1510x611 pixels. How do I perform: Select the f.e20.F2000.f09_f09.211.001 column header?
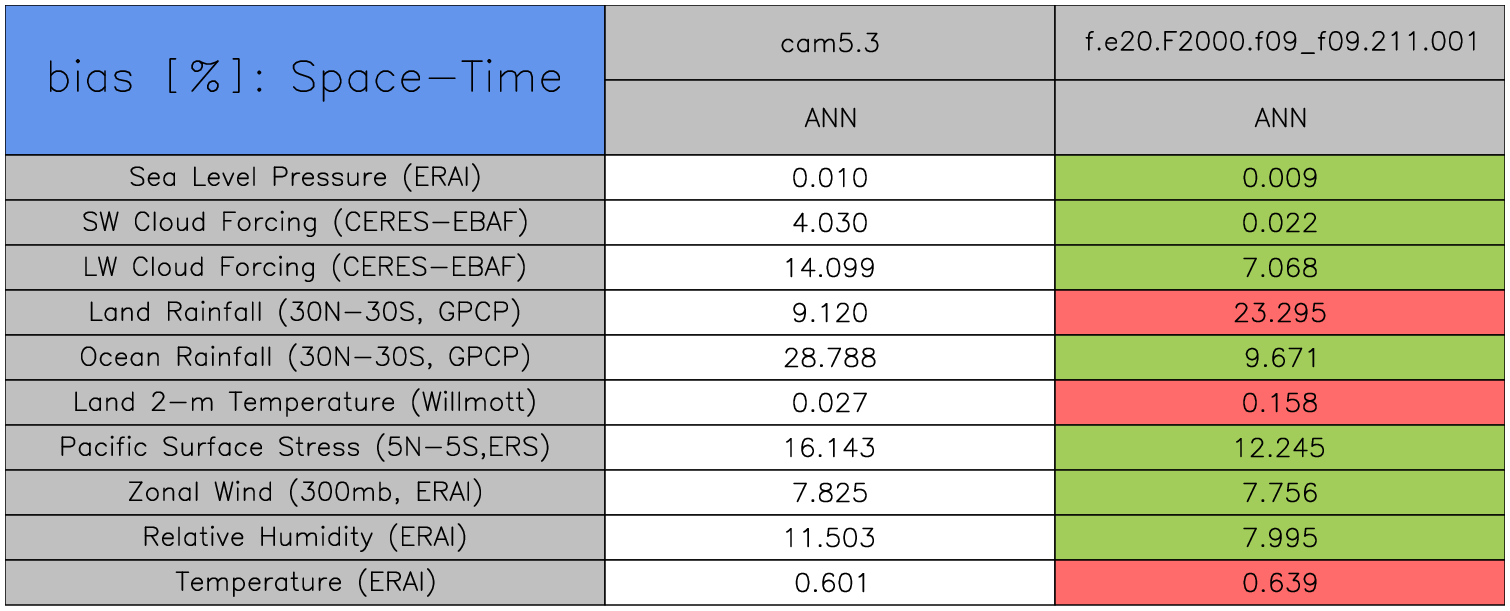1280,43
